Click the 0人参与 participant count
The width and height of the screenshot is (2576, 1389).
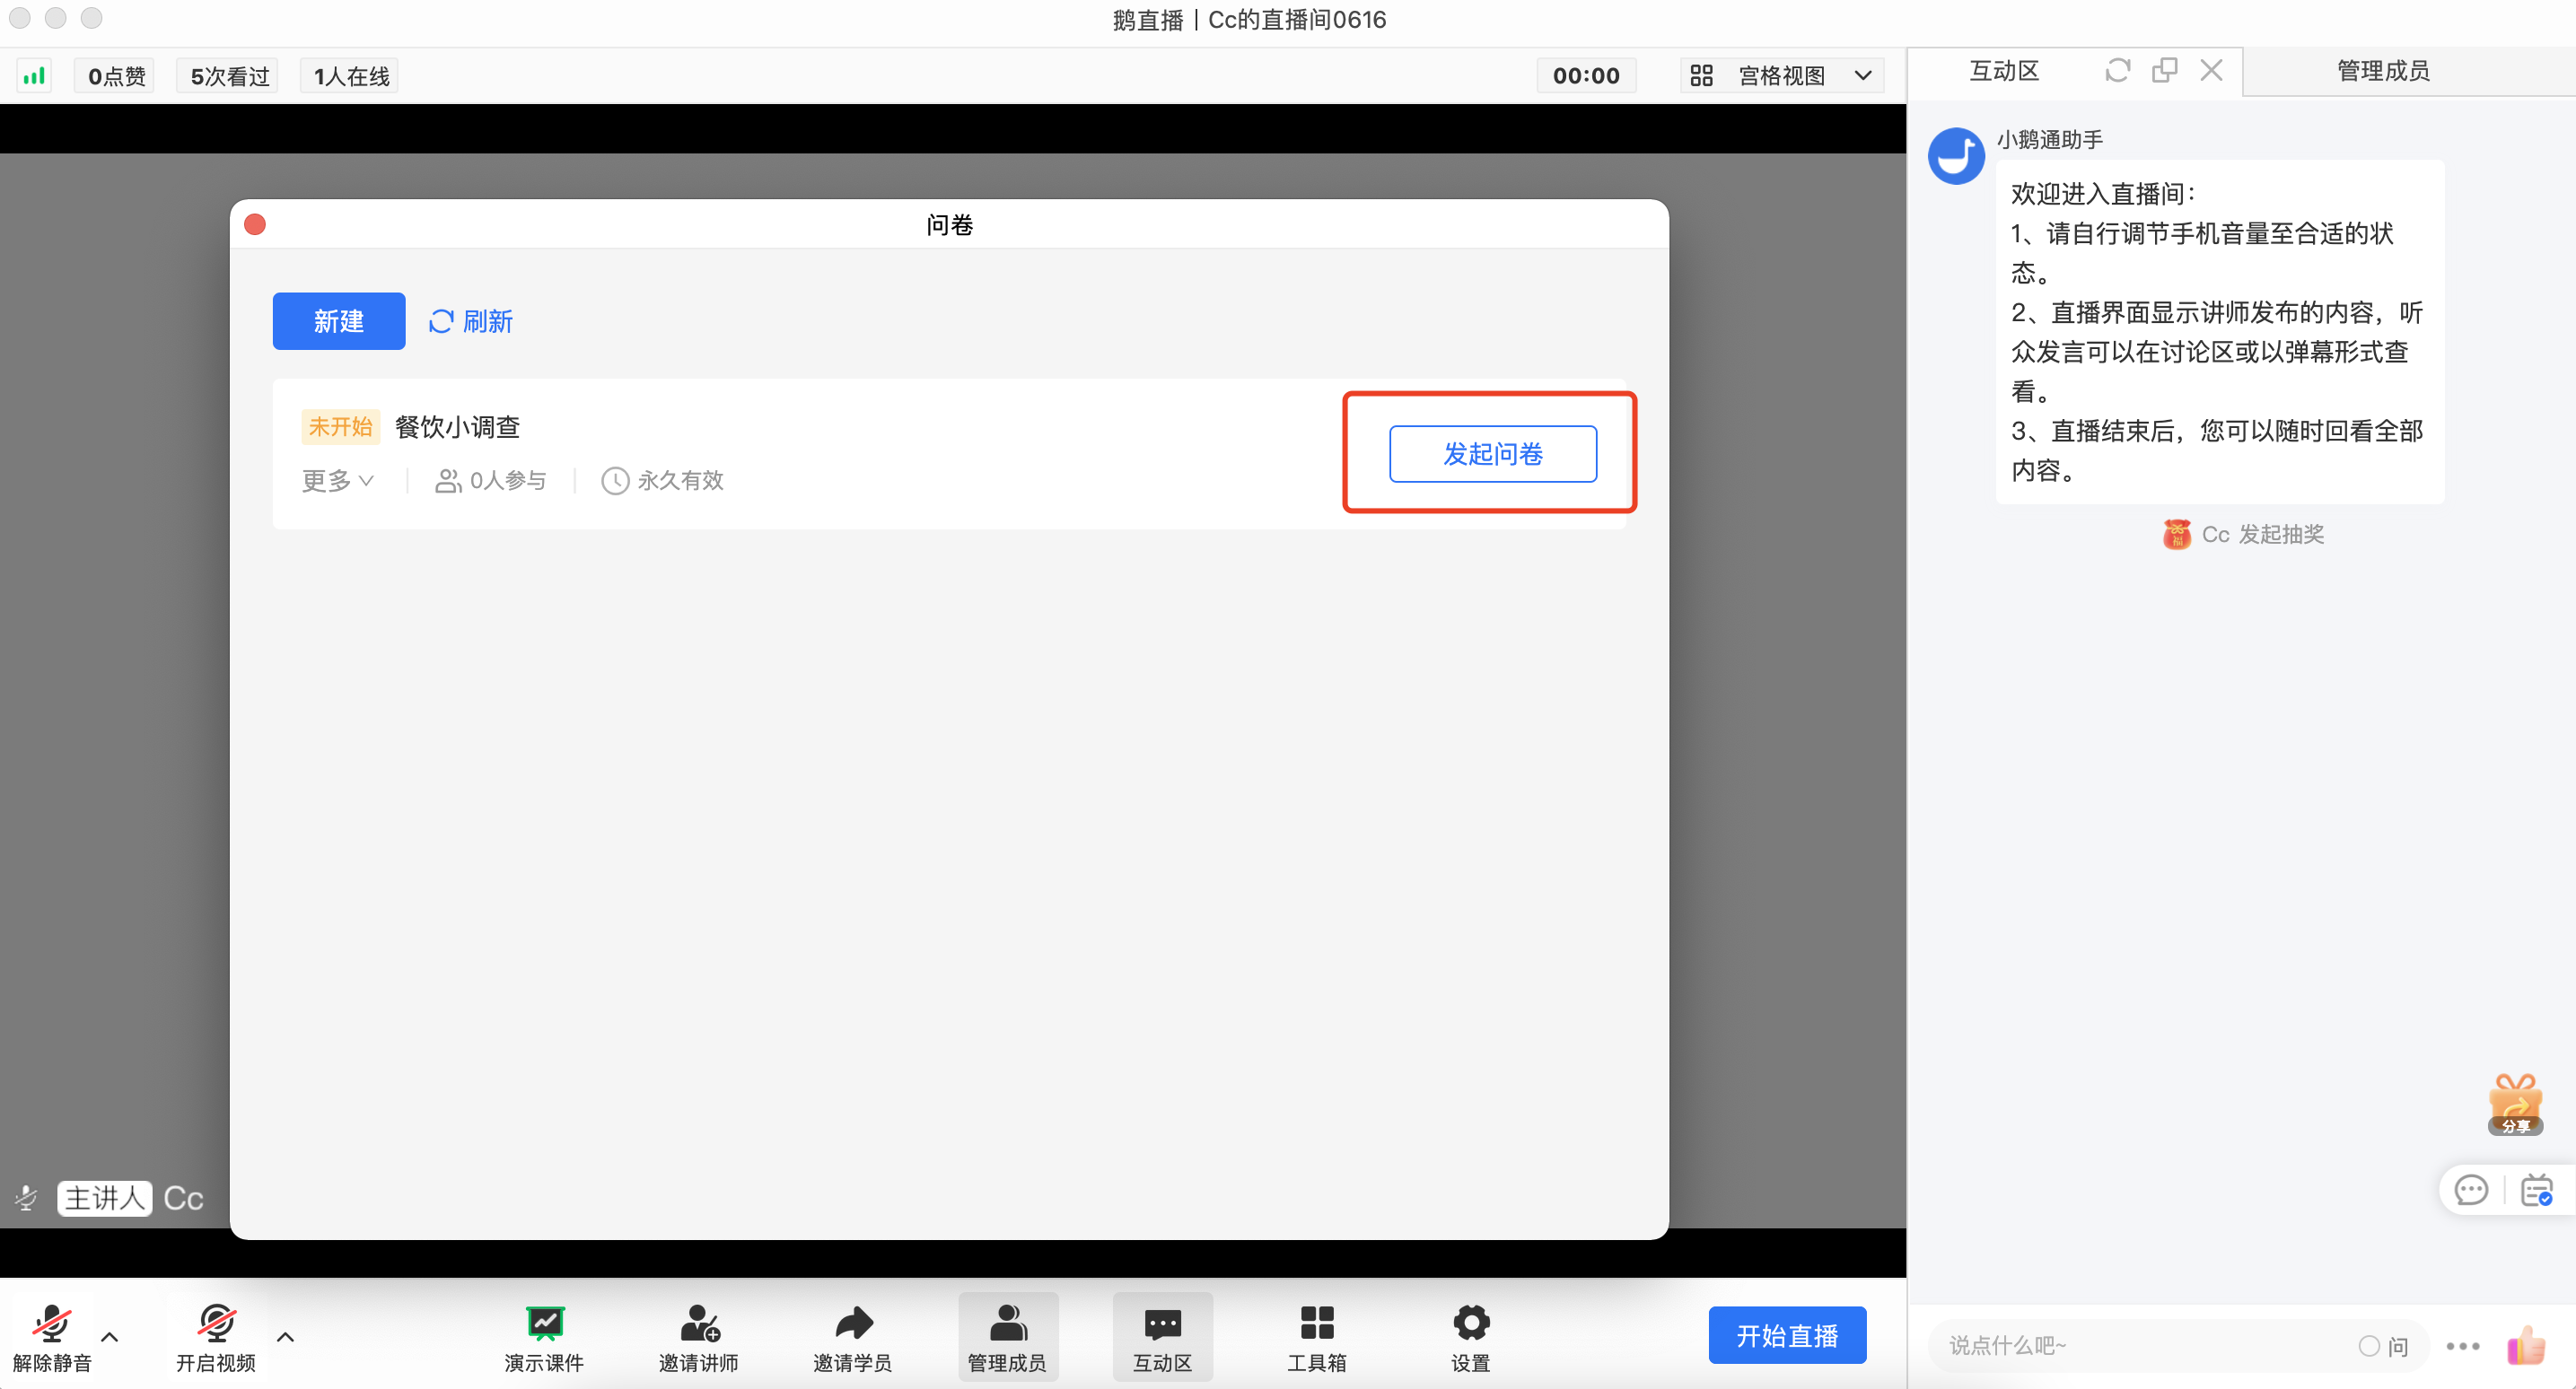click(491, 481)
